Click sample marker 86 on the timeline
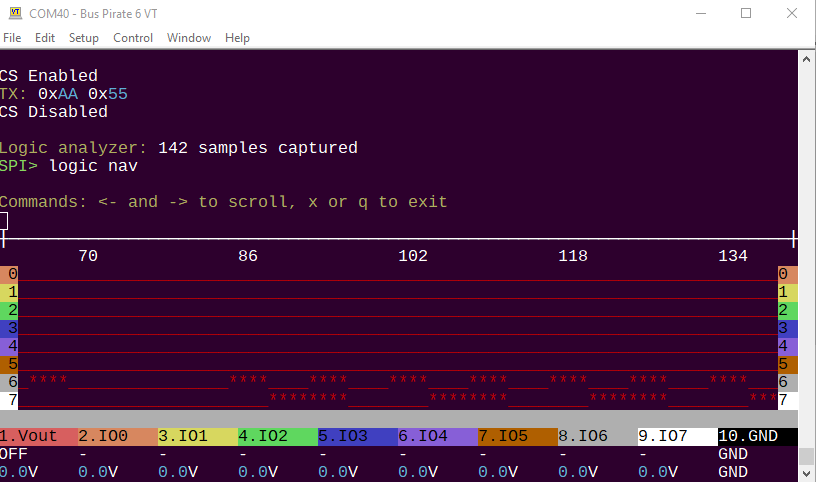The height and width of the screenshot is (482, 816). click(248, 256)
